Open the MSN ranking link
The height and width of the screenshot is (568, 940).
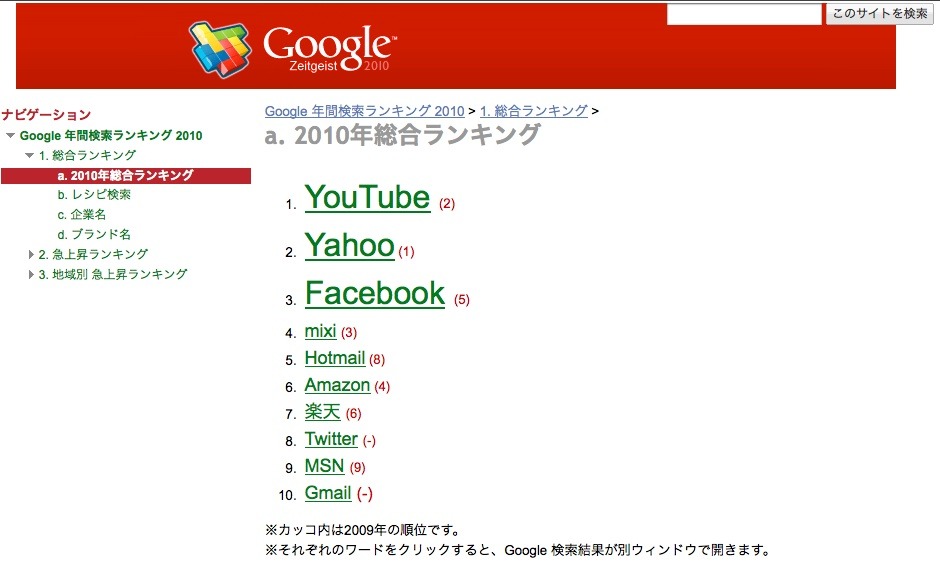(x=324, y=466)
